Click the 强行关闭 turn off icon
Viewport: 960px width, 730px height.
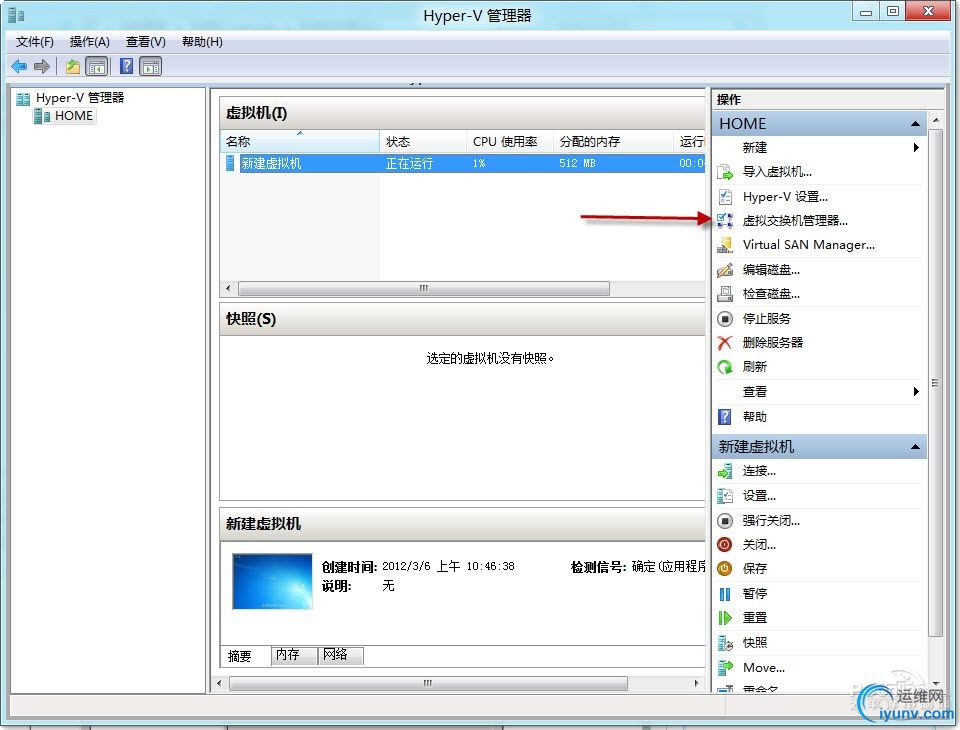click(725, 521)
